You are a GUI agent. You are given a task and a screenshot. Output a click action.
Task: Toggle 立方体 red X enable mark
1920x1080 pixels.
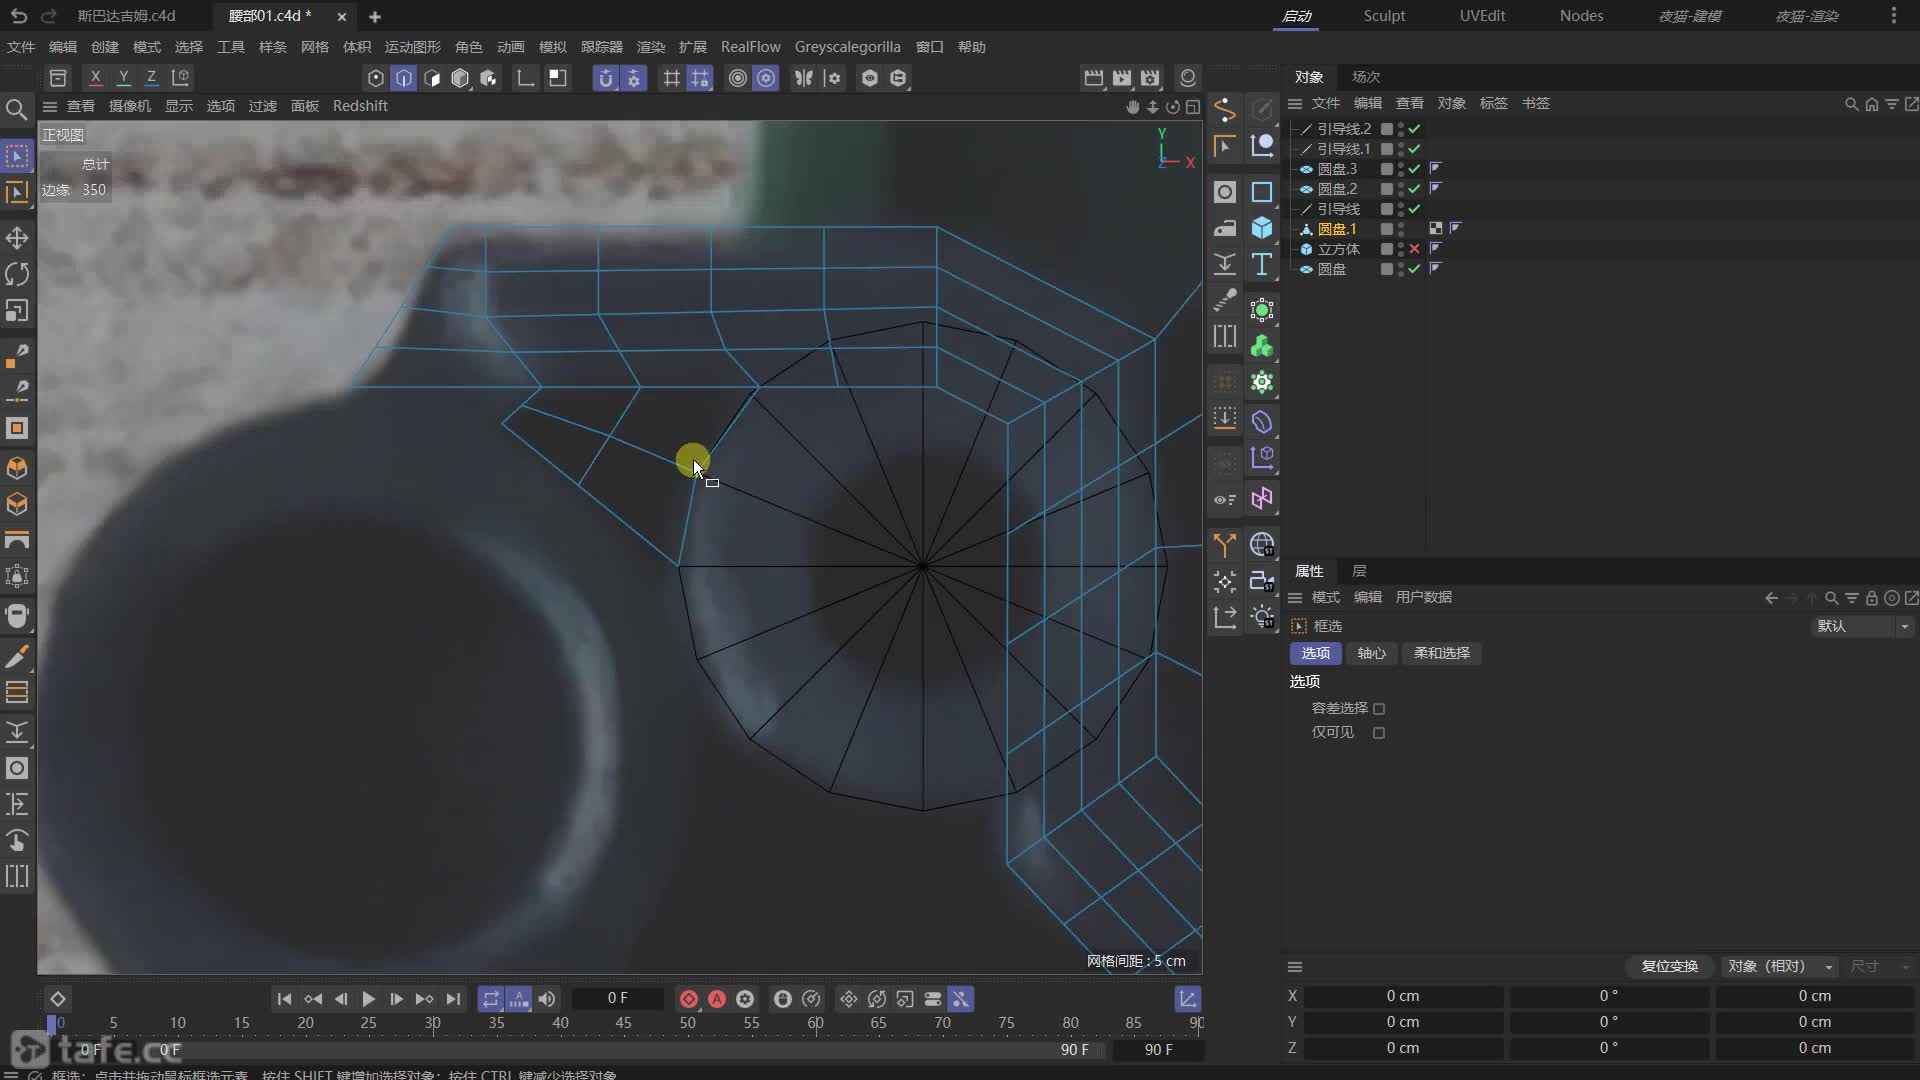(x=1414, y=249)
